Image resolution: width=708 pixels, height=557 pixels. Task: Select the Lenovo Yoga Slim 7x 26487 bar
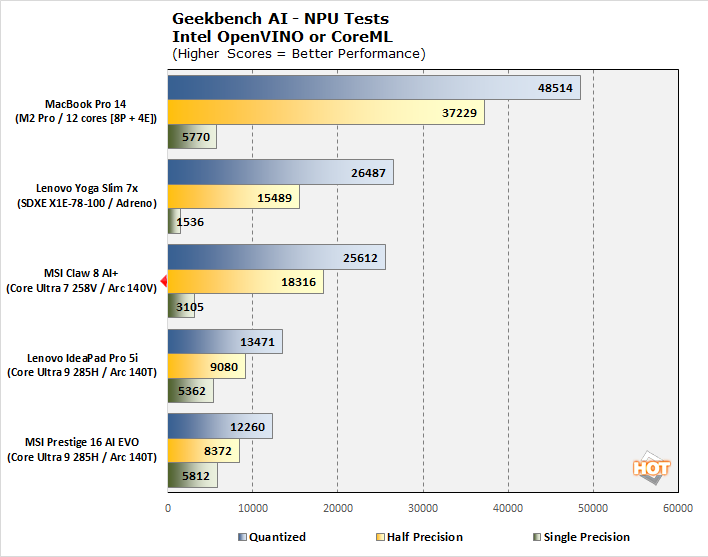pos(280,172)
